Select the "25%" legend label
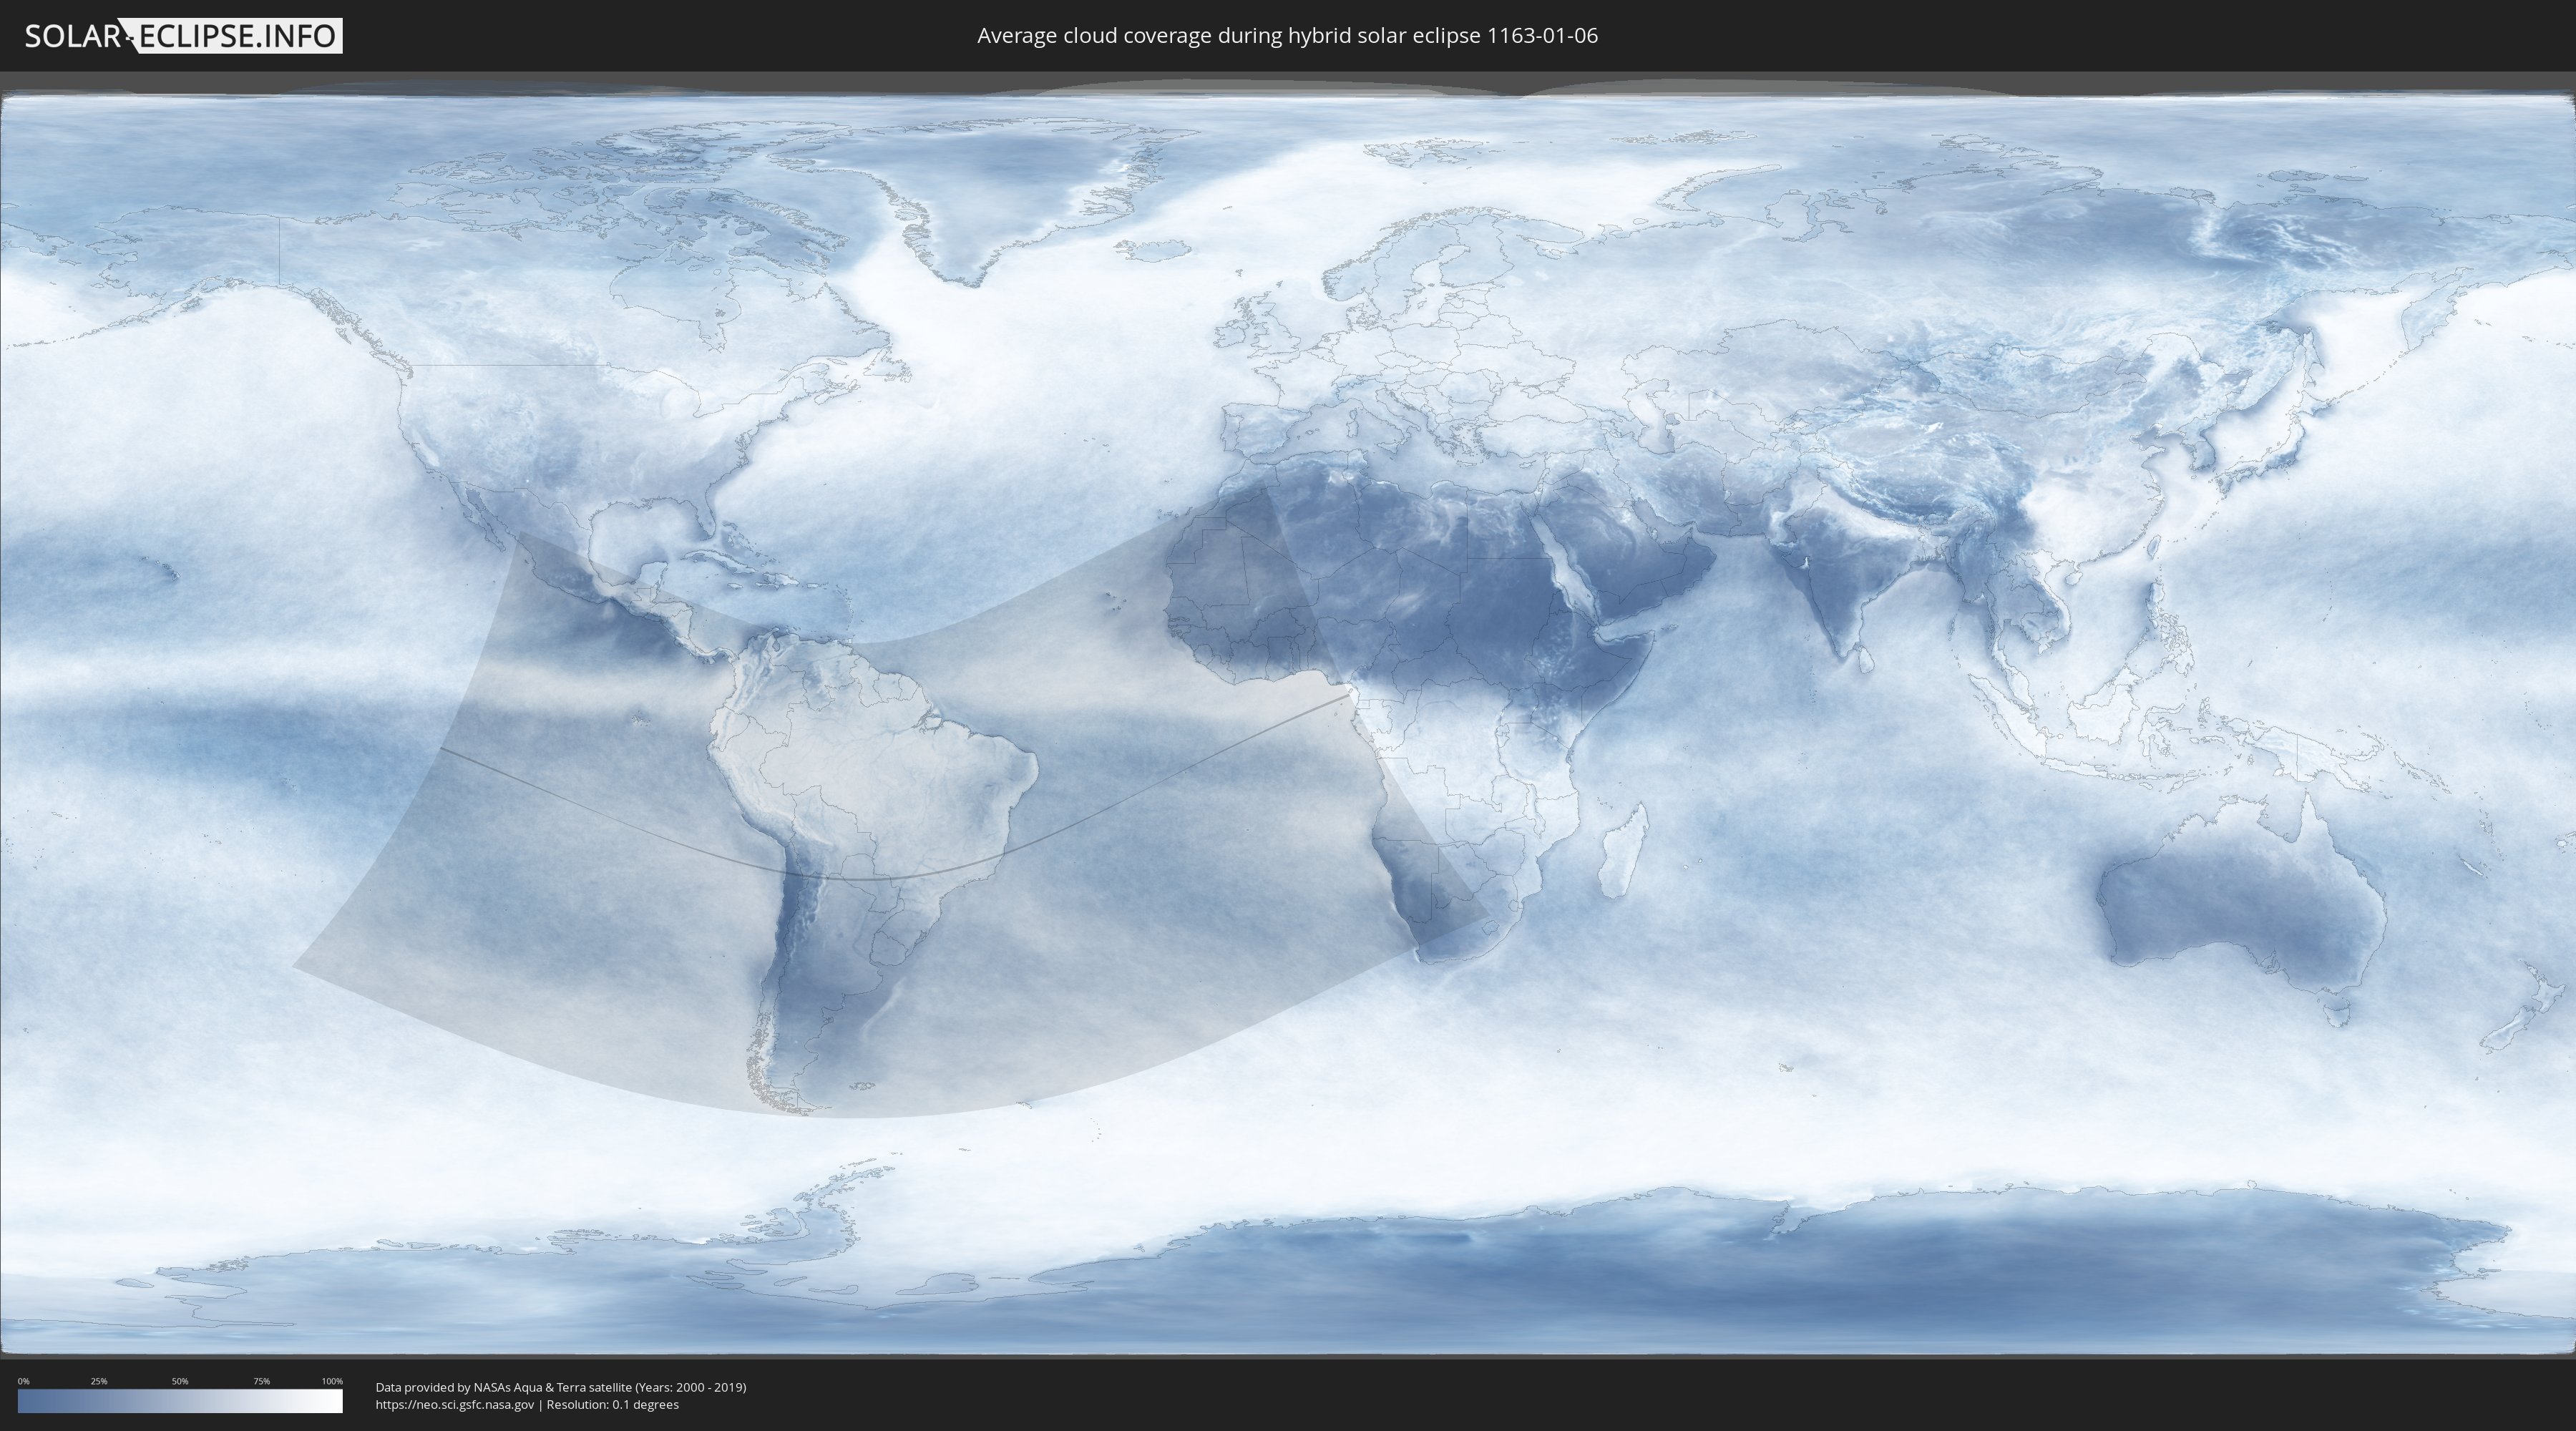 tap(99, 1381)
